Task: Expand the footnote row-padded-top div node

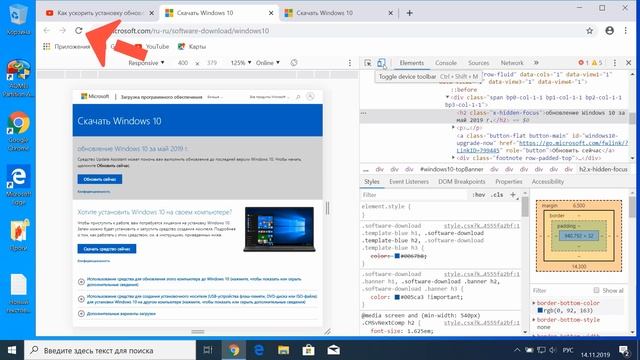Action: pyautogui.click(x=453, y=158)
